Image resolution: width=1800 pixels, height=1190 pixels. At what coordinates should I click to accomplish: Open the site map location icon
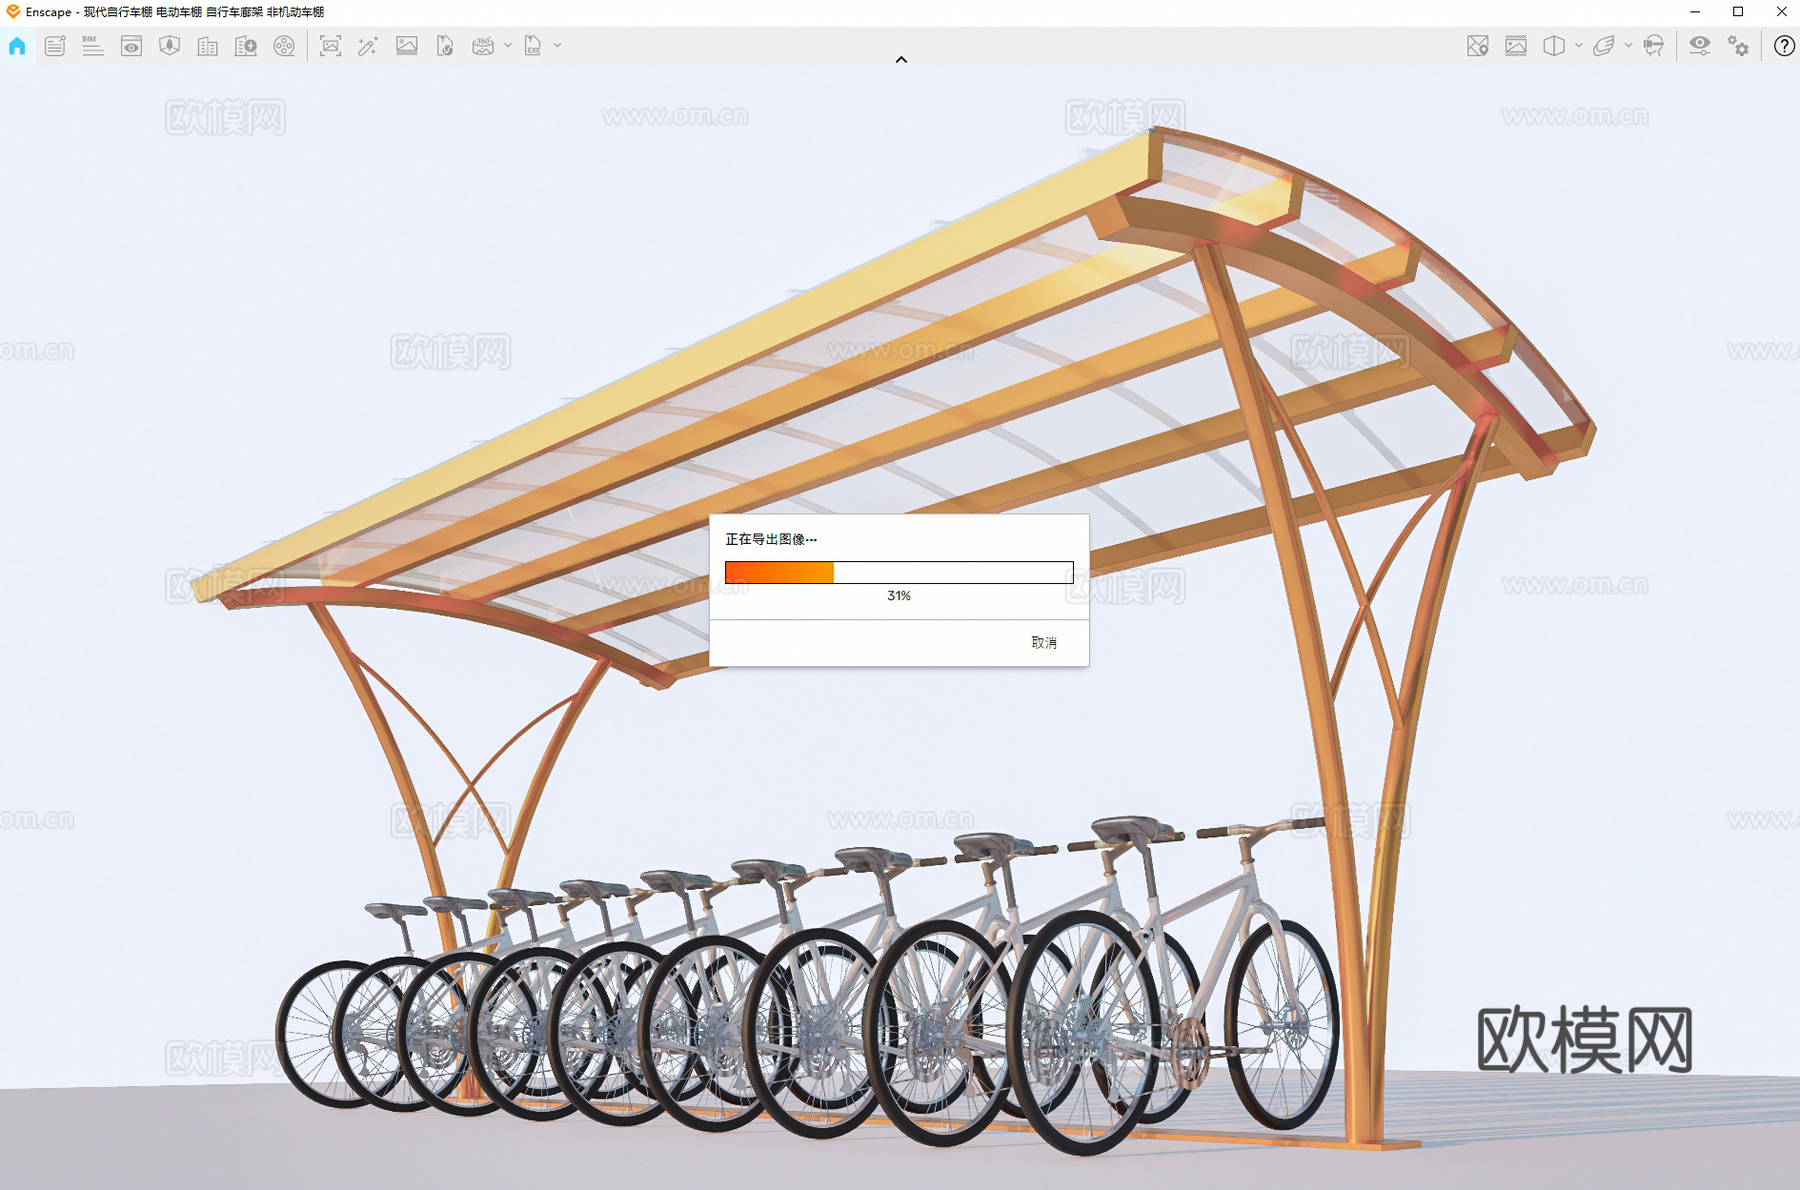pos(1477,46)
